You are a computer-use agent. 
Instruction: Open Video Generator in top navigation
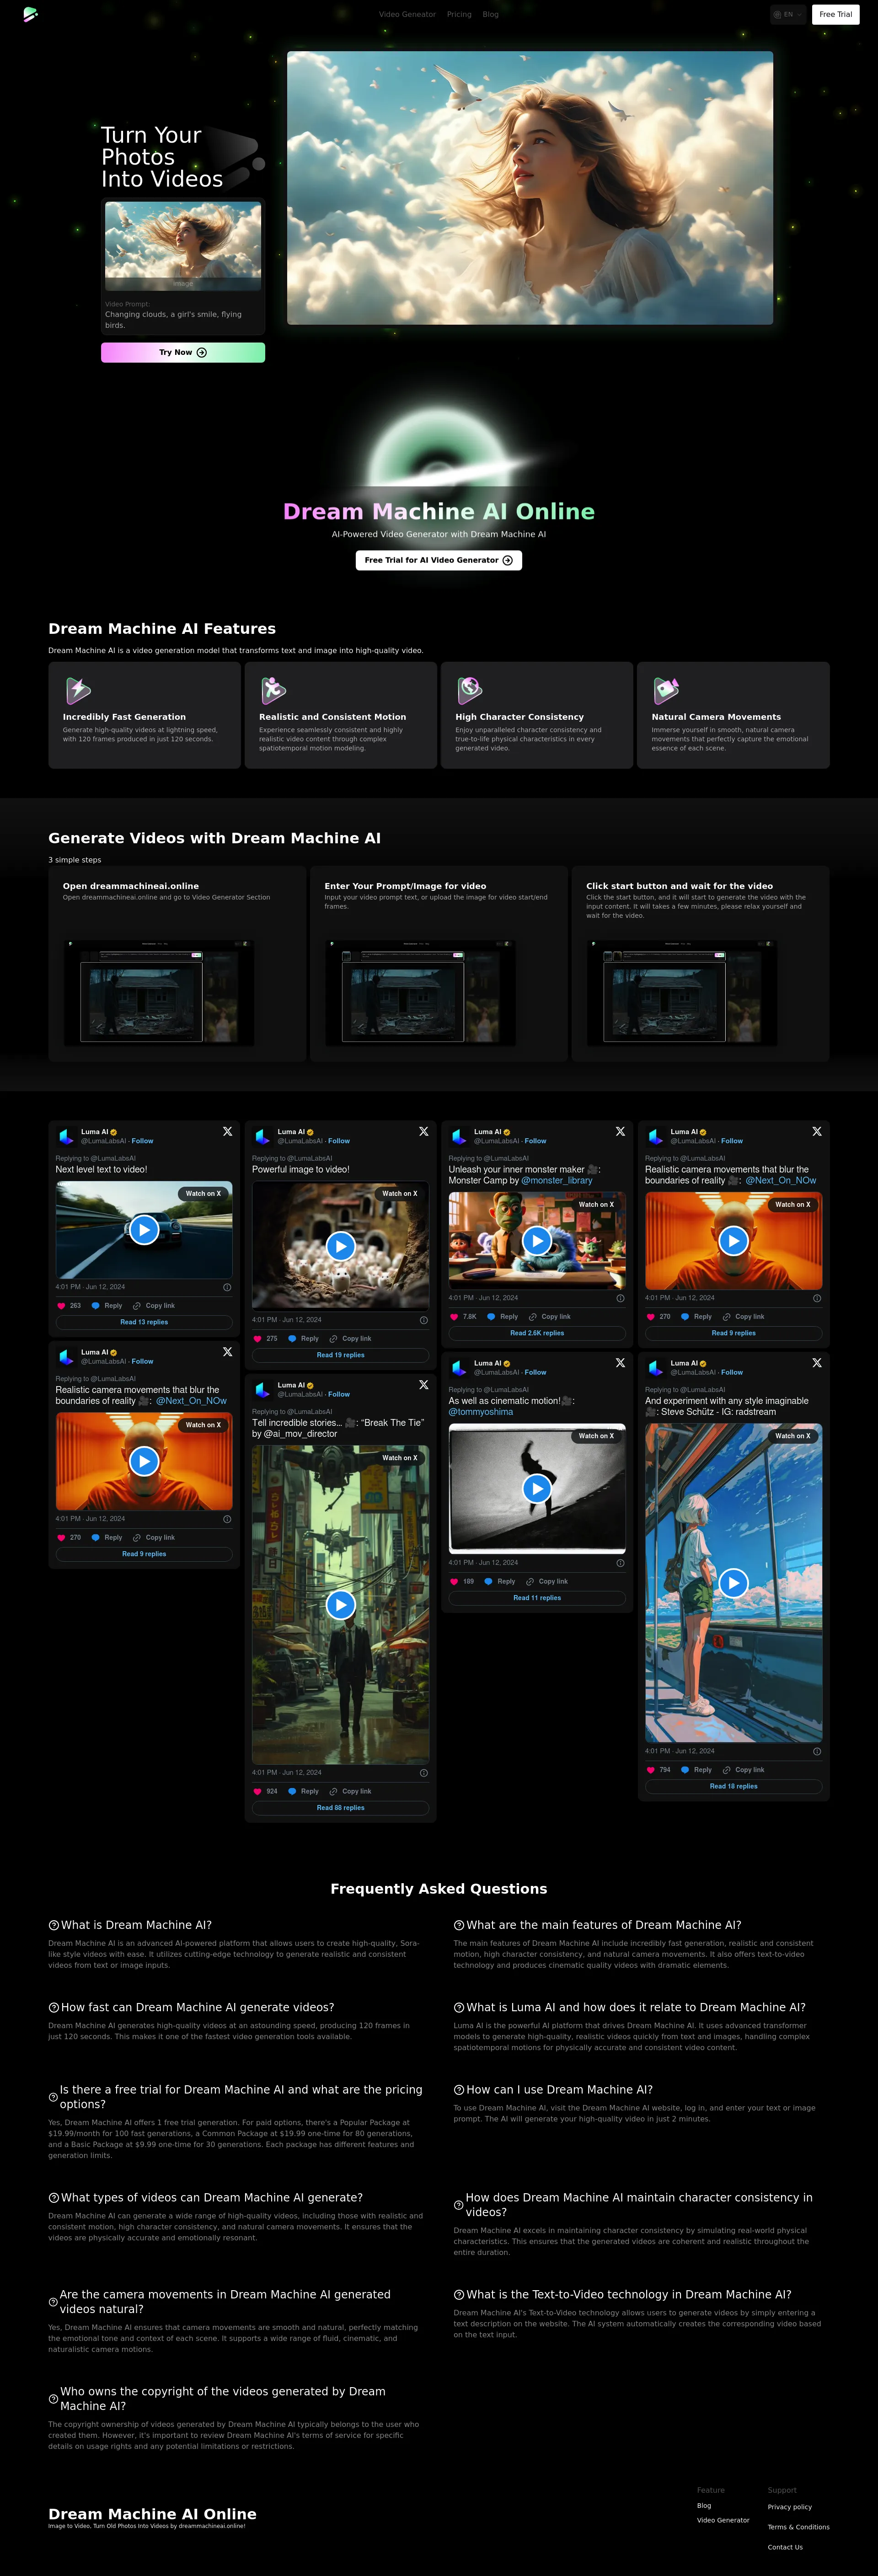point(407,14)
